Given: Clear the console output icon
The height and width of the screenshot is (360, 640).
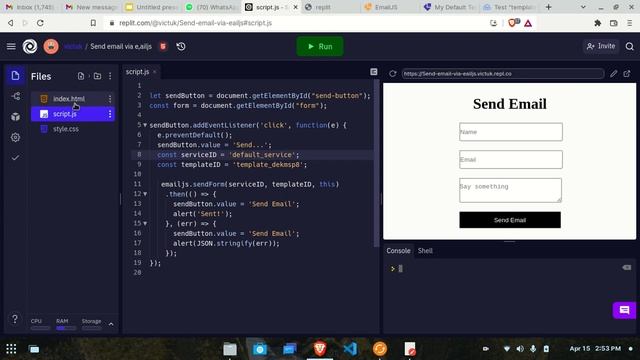Looking at the screenshot, I should point(627,268).
